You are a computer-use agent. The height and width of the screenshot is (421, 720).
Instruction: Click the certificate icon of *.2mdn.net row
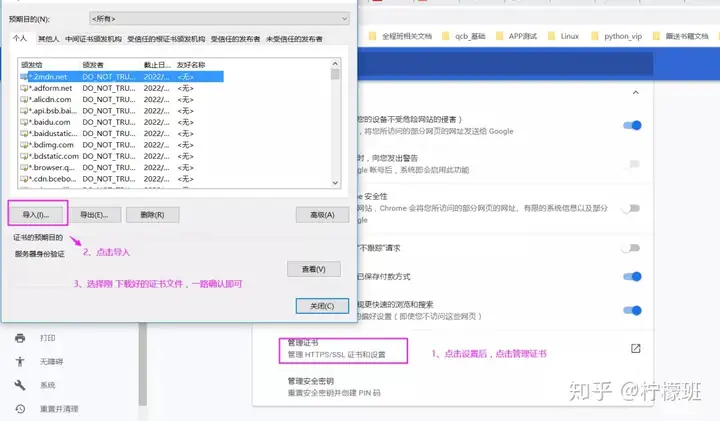[x=24, y=77]
